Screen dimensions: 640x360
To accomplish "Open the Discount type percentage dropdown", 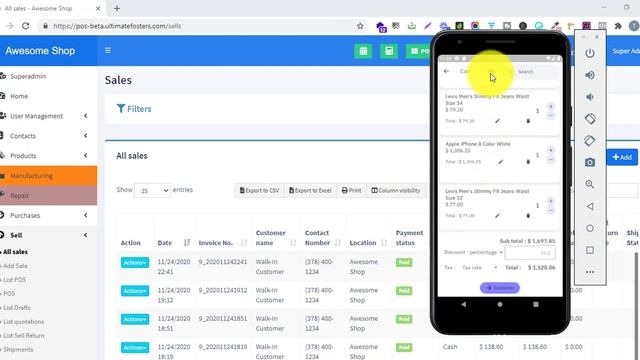I will [x=473, y=252].
